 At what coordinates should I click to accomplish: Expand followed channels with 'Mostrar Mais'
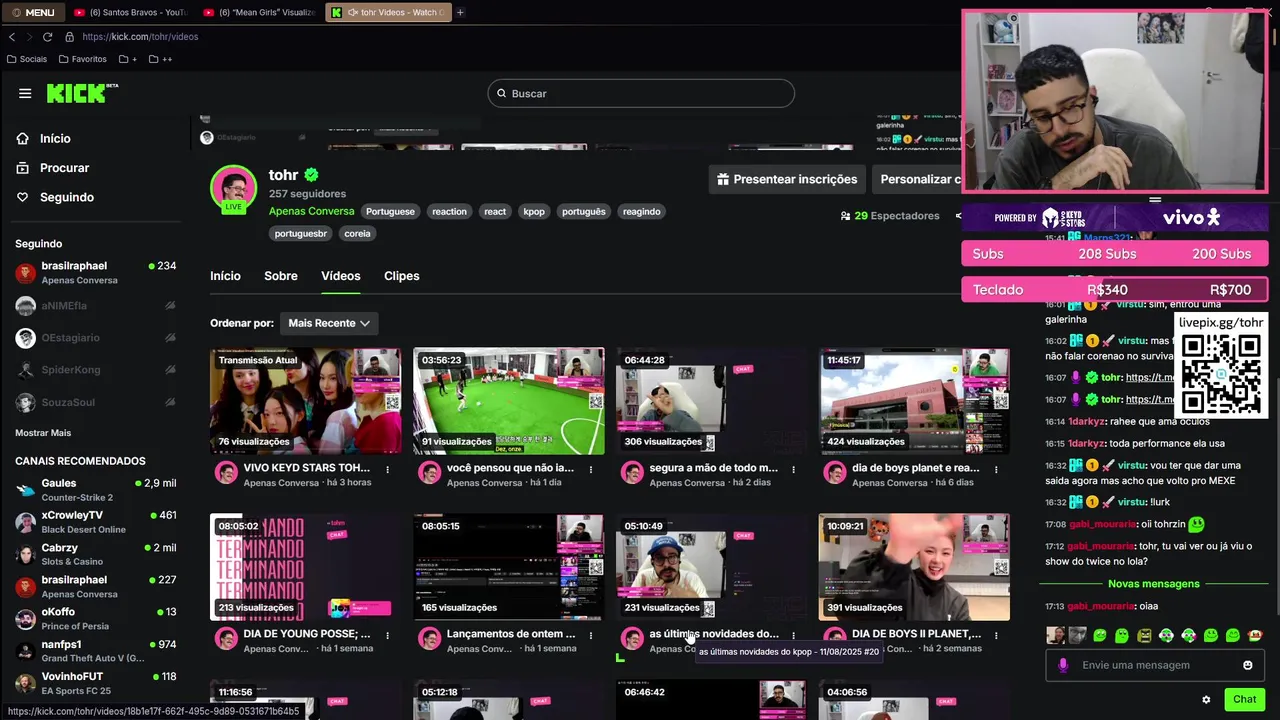[43, 433]
